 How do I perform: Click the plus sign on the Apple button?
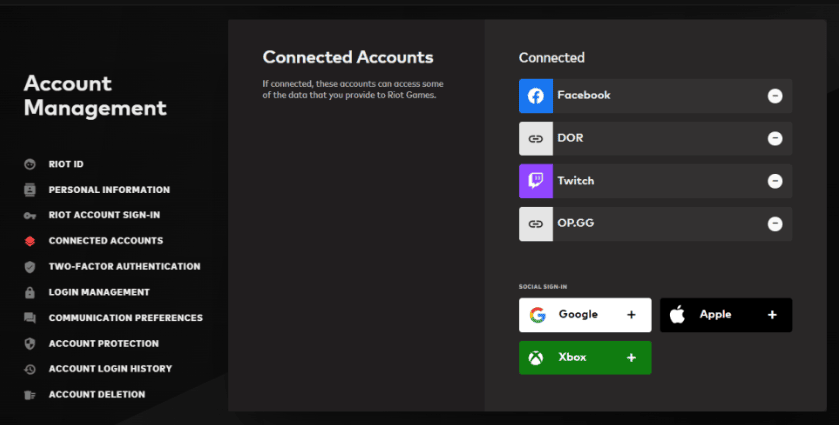pyautogui.click(x=772, y=315)
